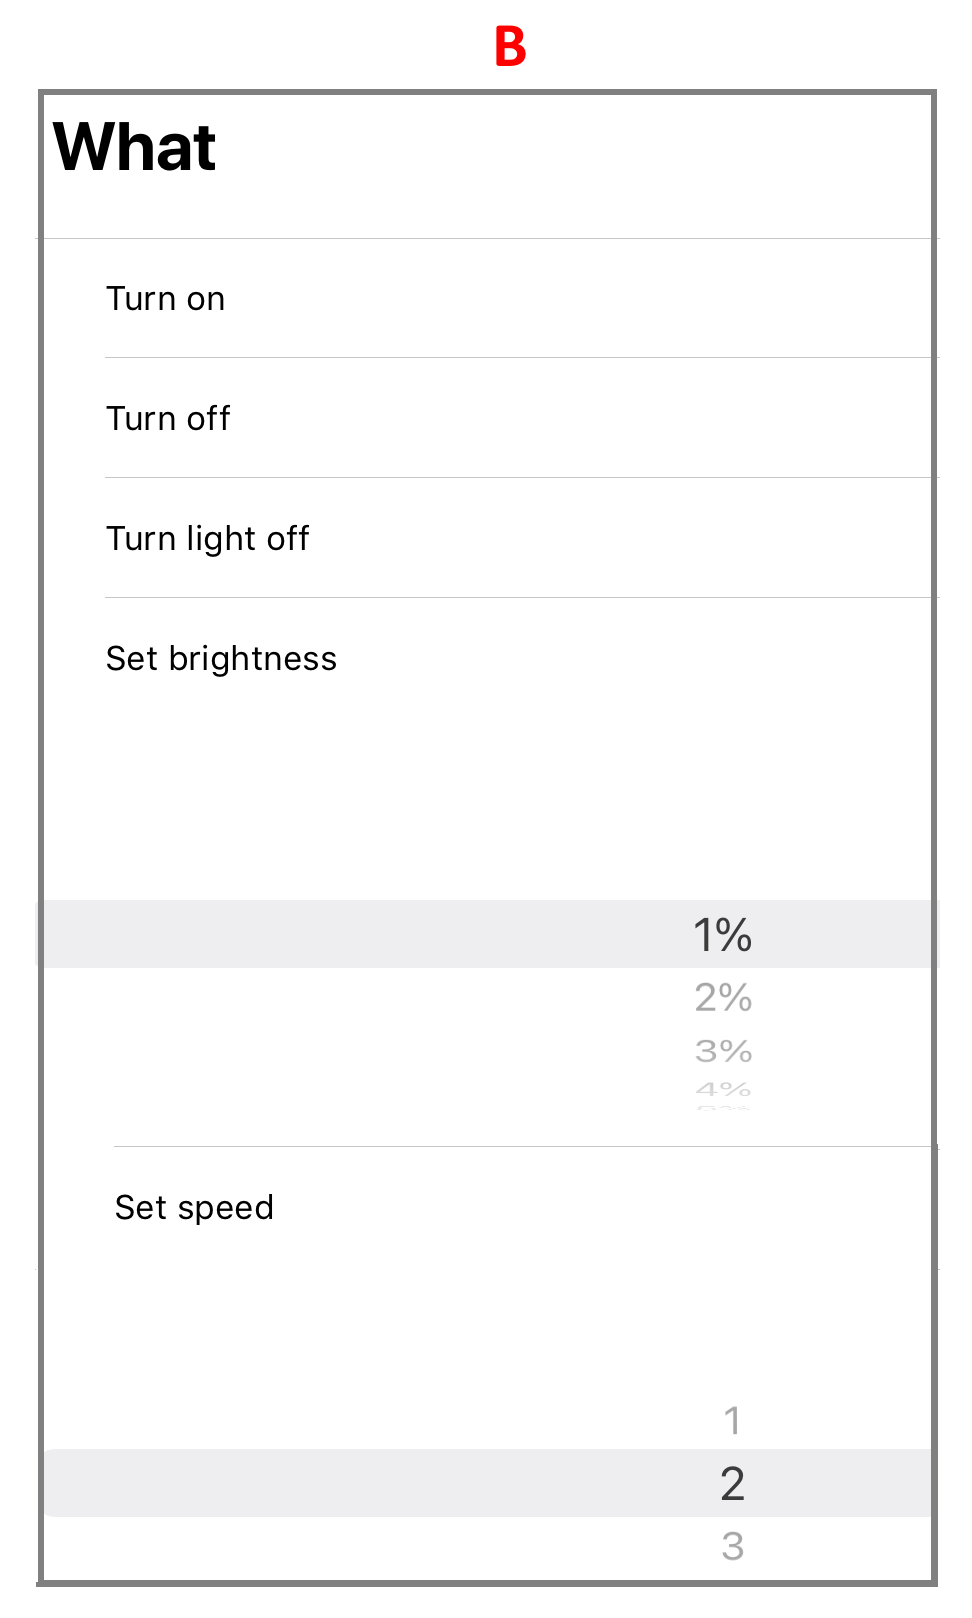Viewport: 972px width, 1618px height.
Task: Choose the Turn off action
Action: coord(488,418)
